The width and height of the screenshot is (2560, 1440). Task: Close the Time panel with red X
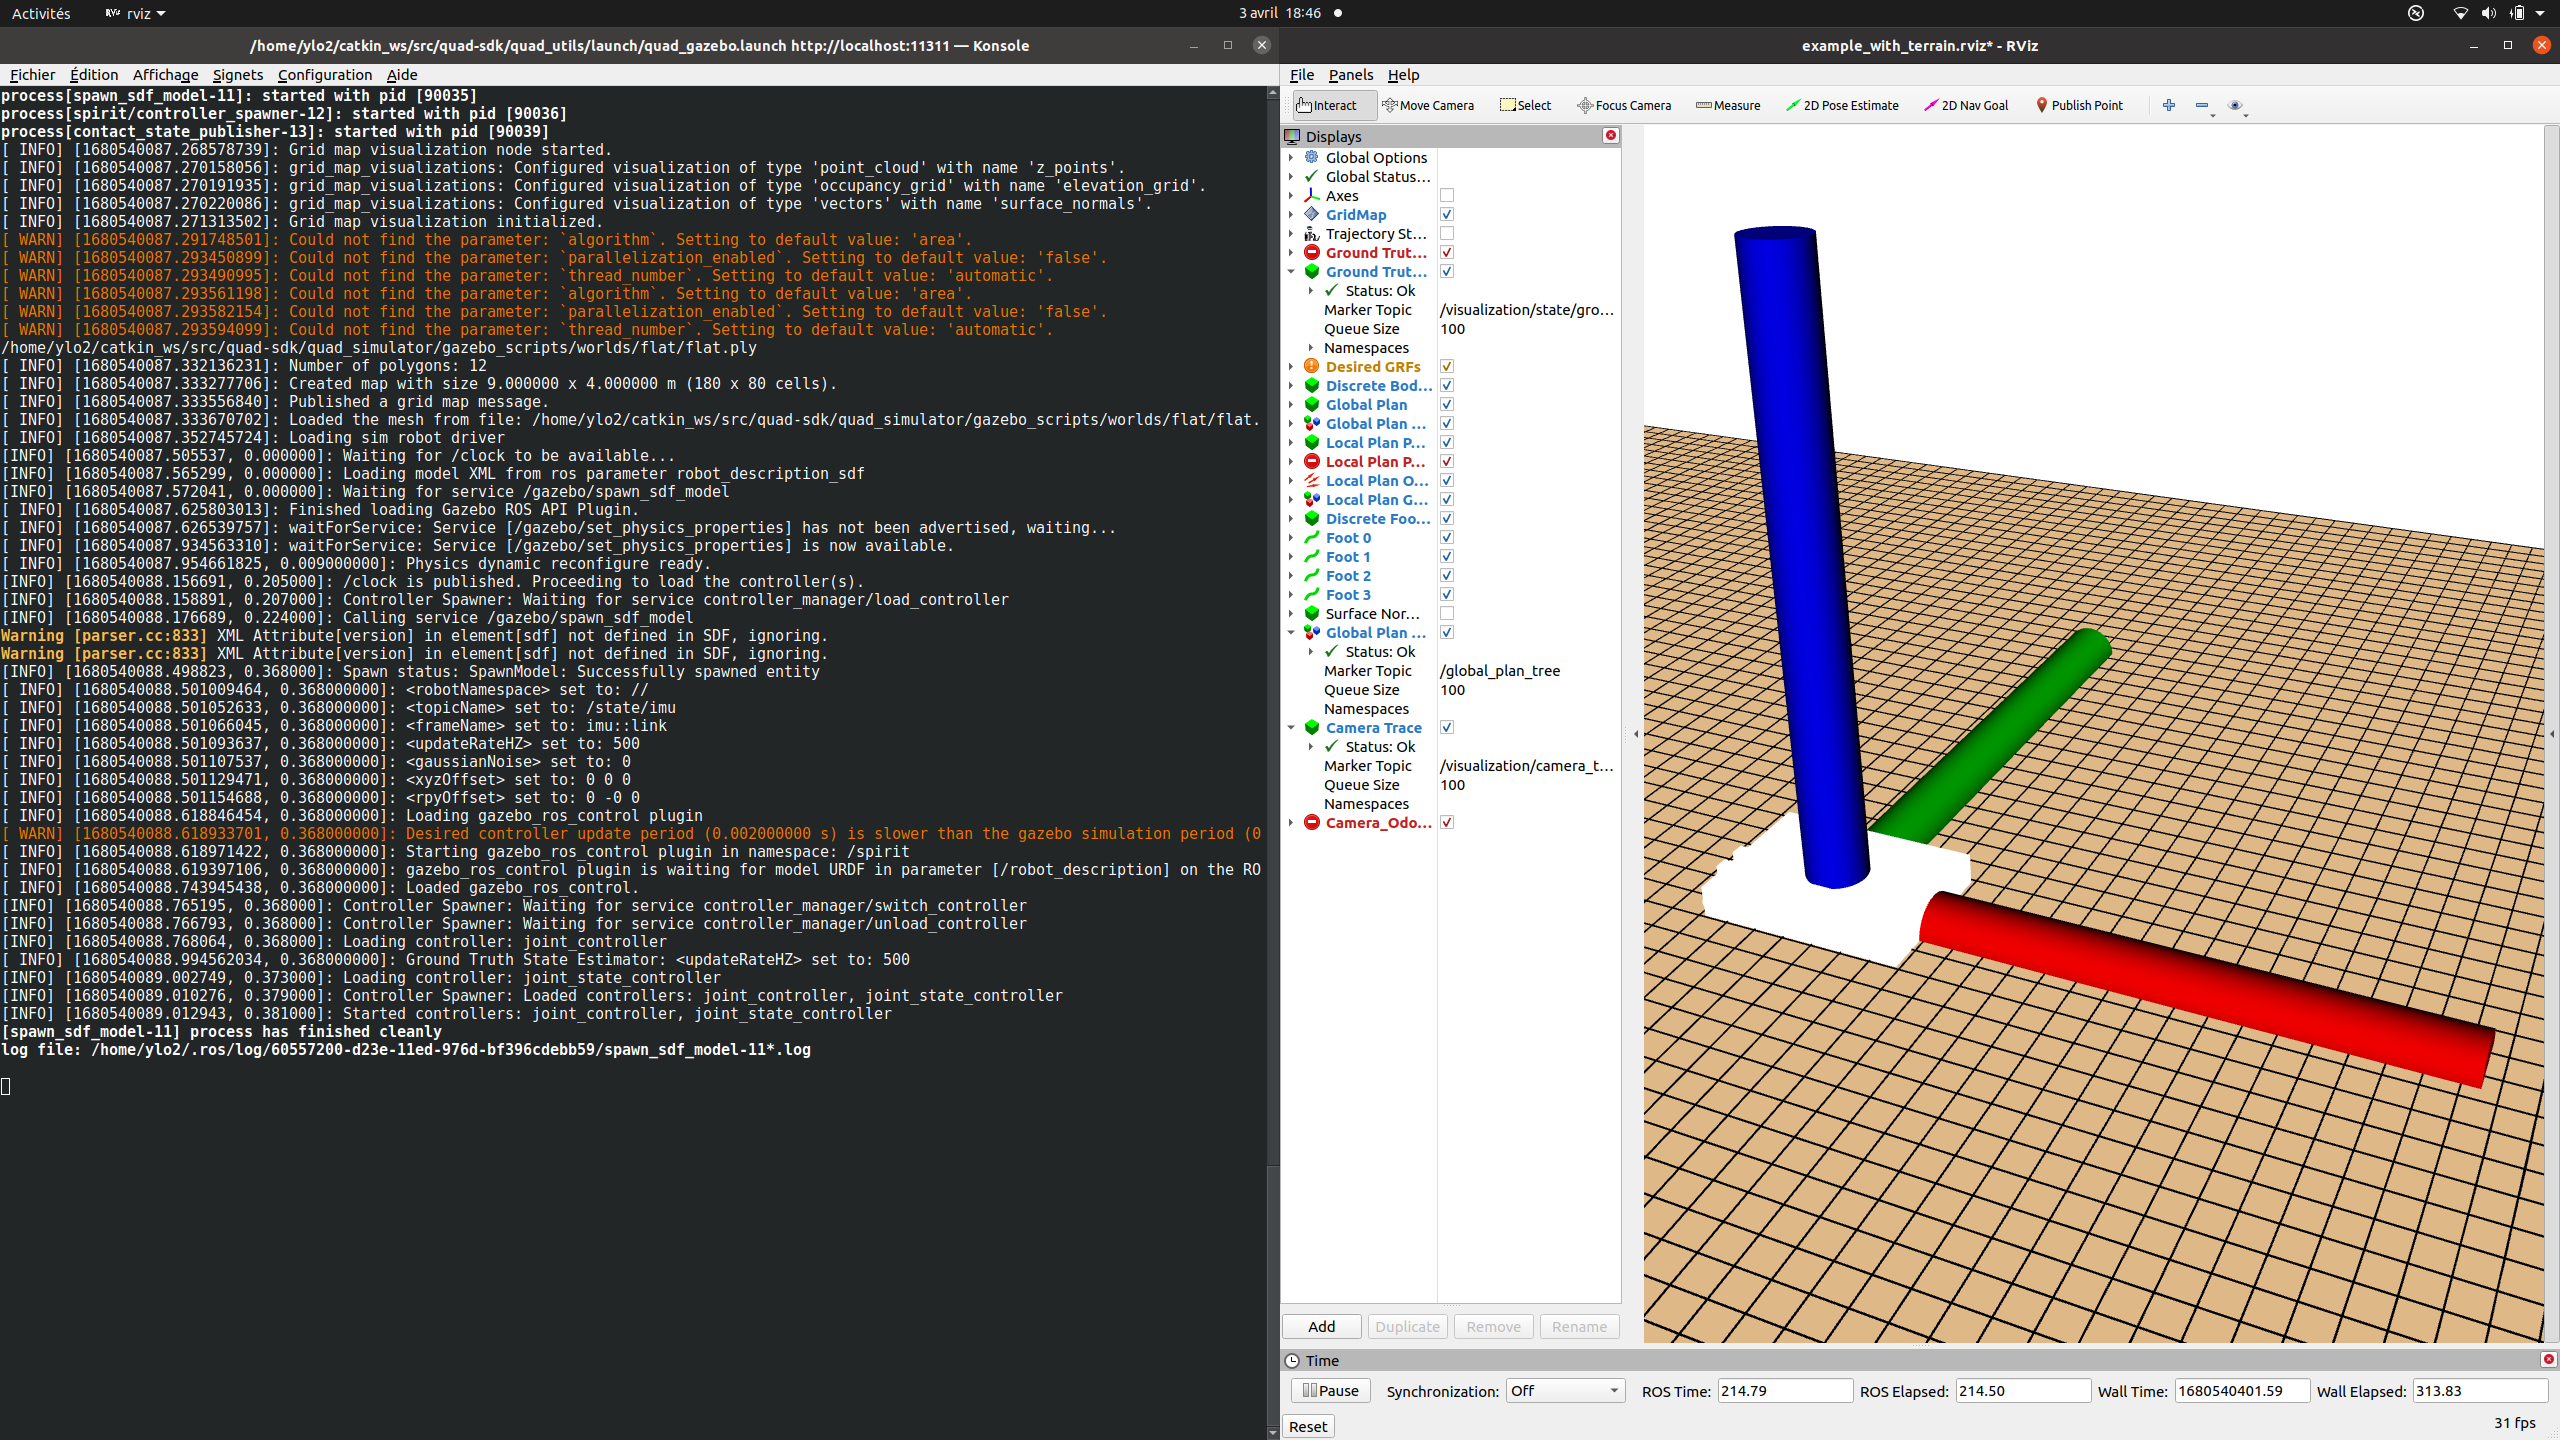click(x=2548, y=1359)
